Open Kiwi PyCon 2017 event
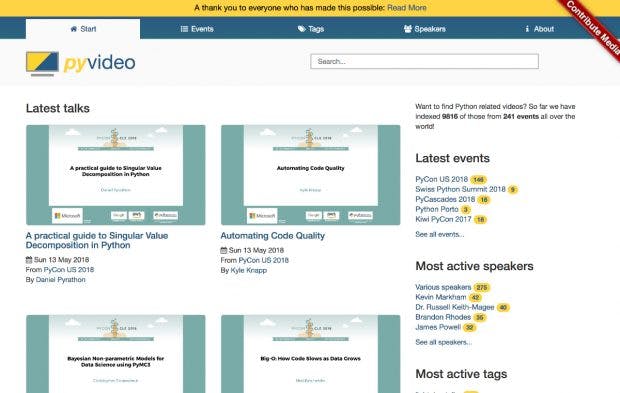This screenshot has height=393, width=620. [x=443, y=219]
